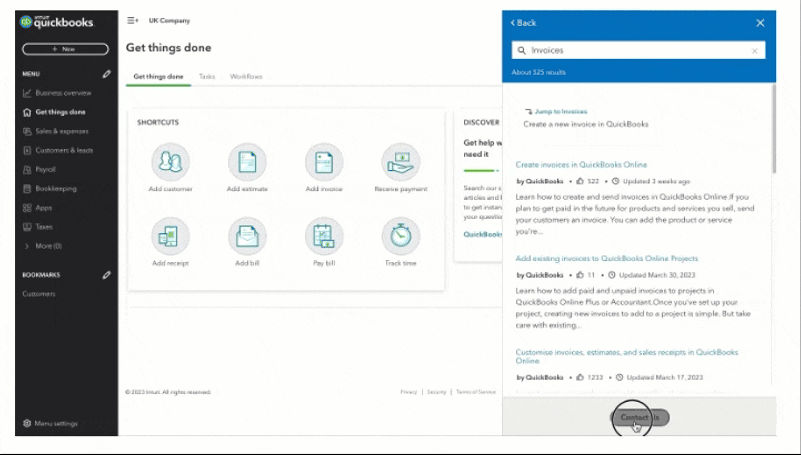The height and width of the screenshot is (455, 801).
Task: Click 'Updated March 30, 2023' text
Action: 657,275
